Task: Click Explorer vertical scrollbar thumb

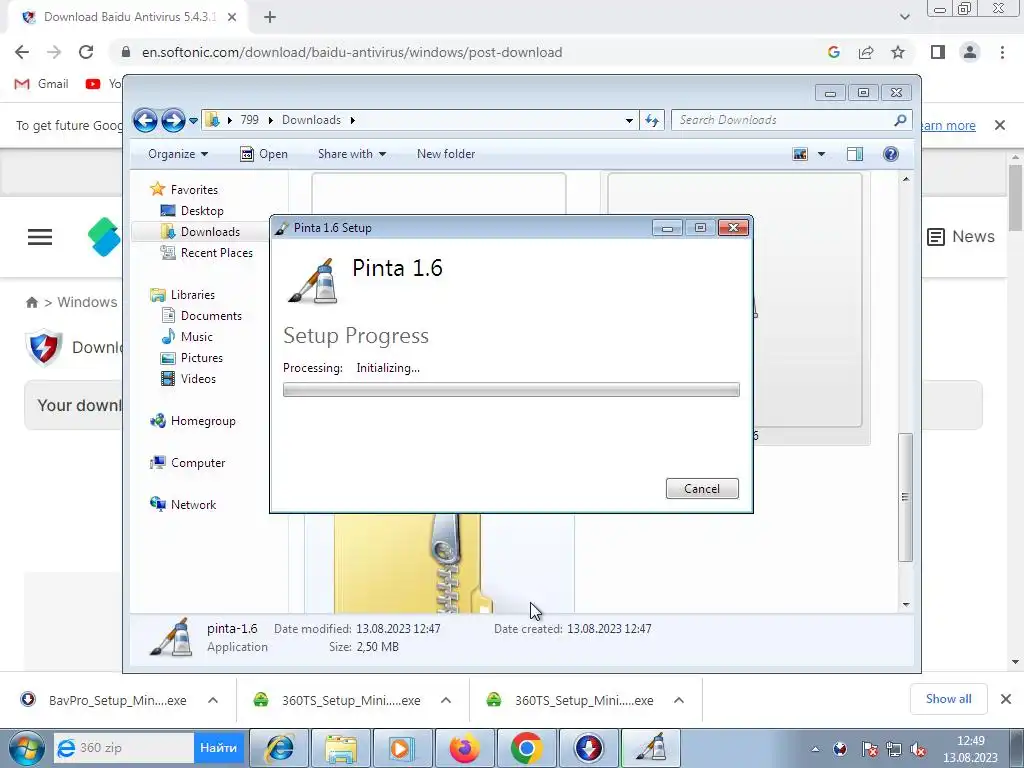Action: click(905, 497)
